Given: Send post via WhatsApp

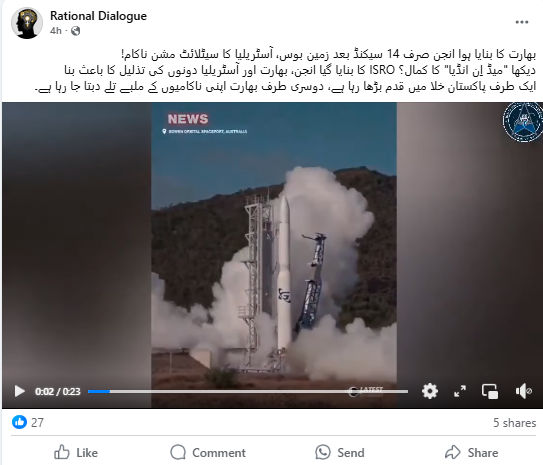Looking at the screenshot, I should [x=340, y=453].
